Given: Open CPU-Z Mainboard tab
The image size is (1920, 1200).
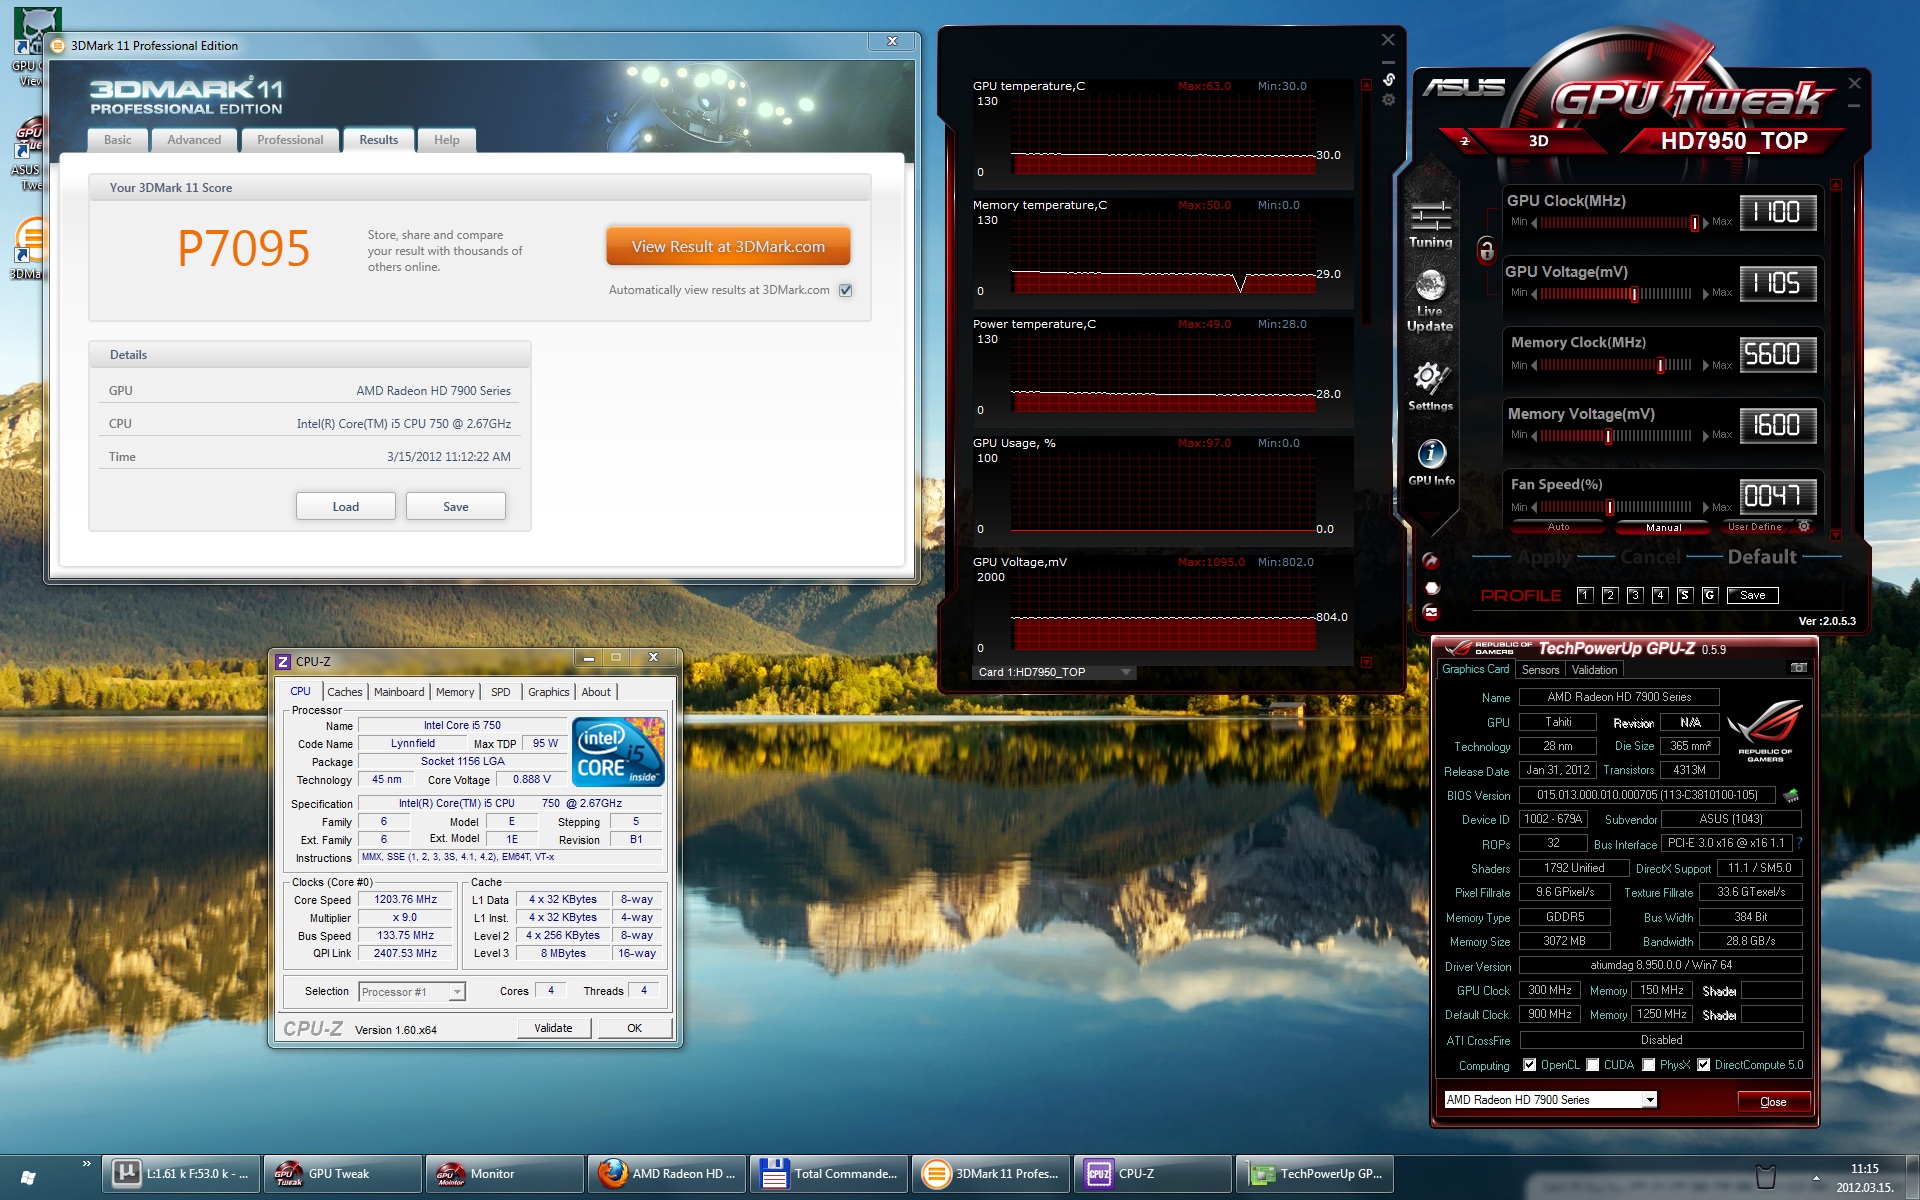Looking at the screenshot, I should pos(399,692).
